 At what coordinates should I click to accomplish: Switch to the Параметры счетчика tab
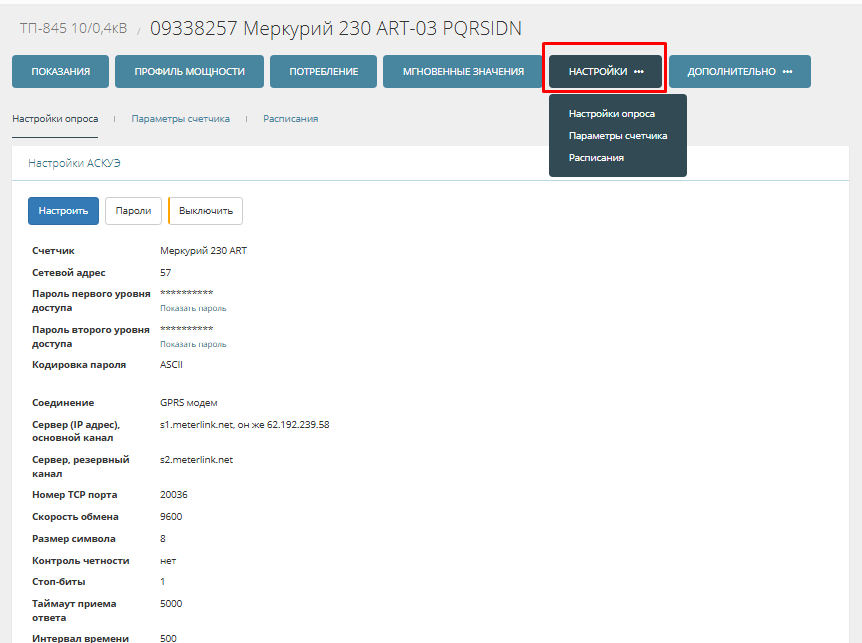tap(180, 119)
